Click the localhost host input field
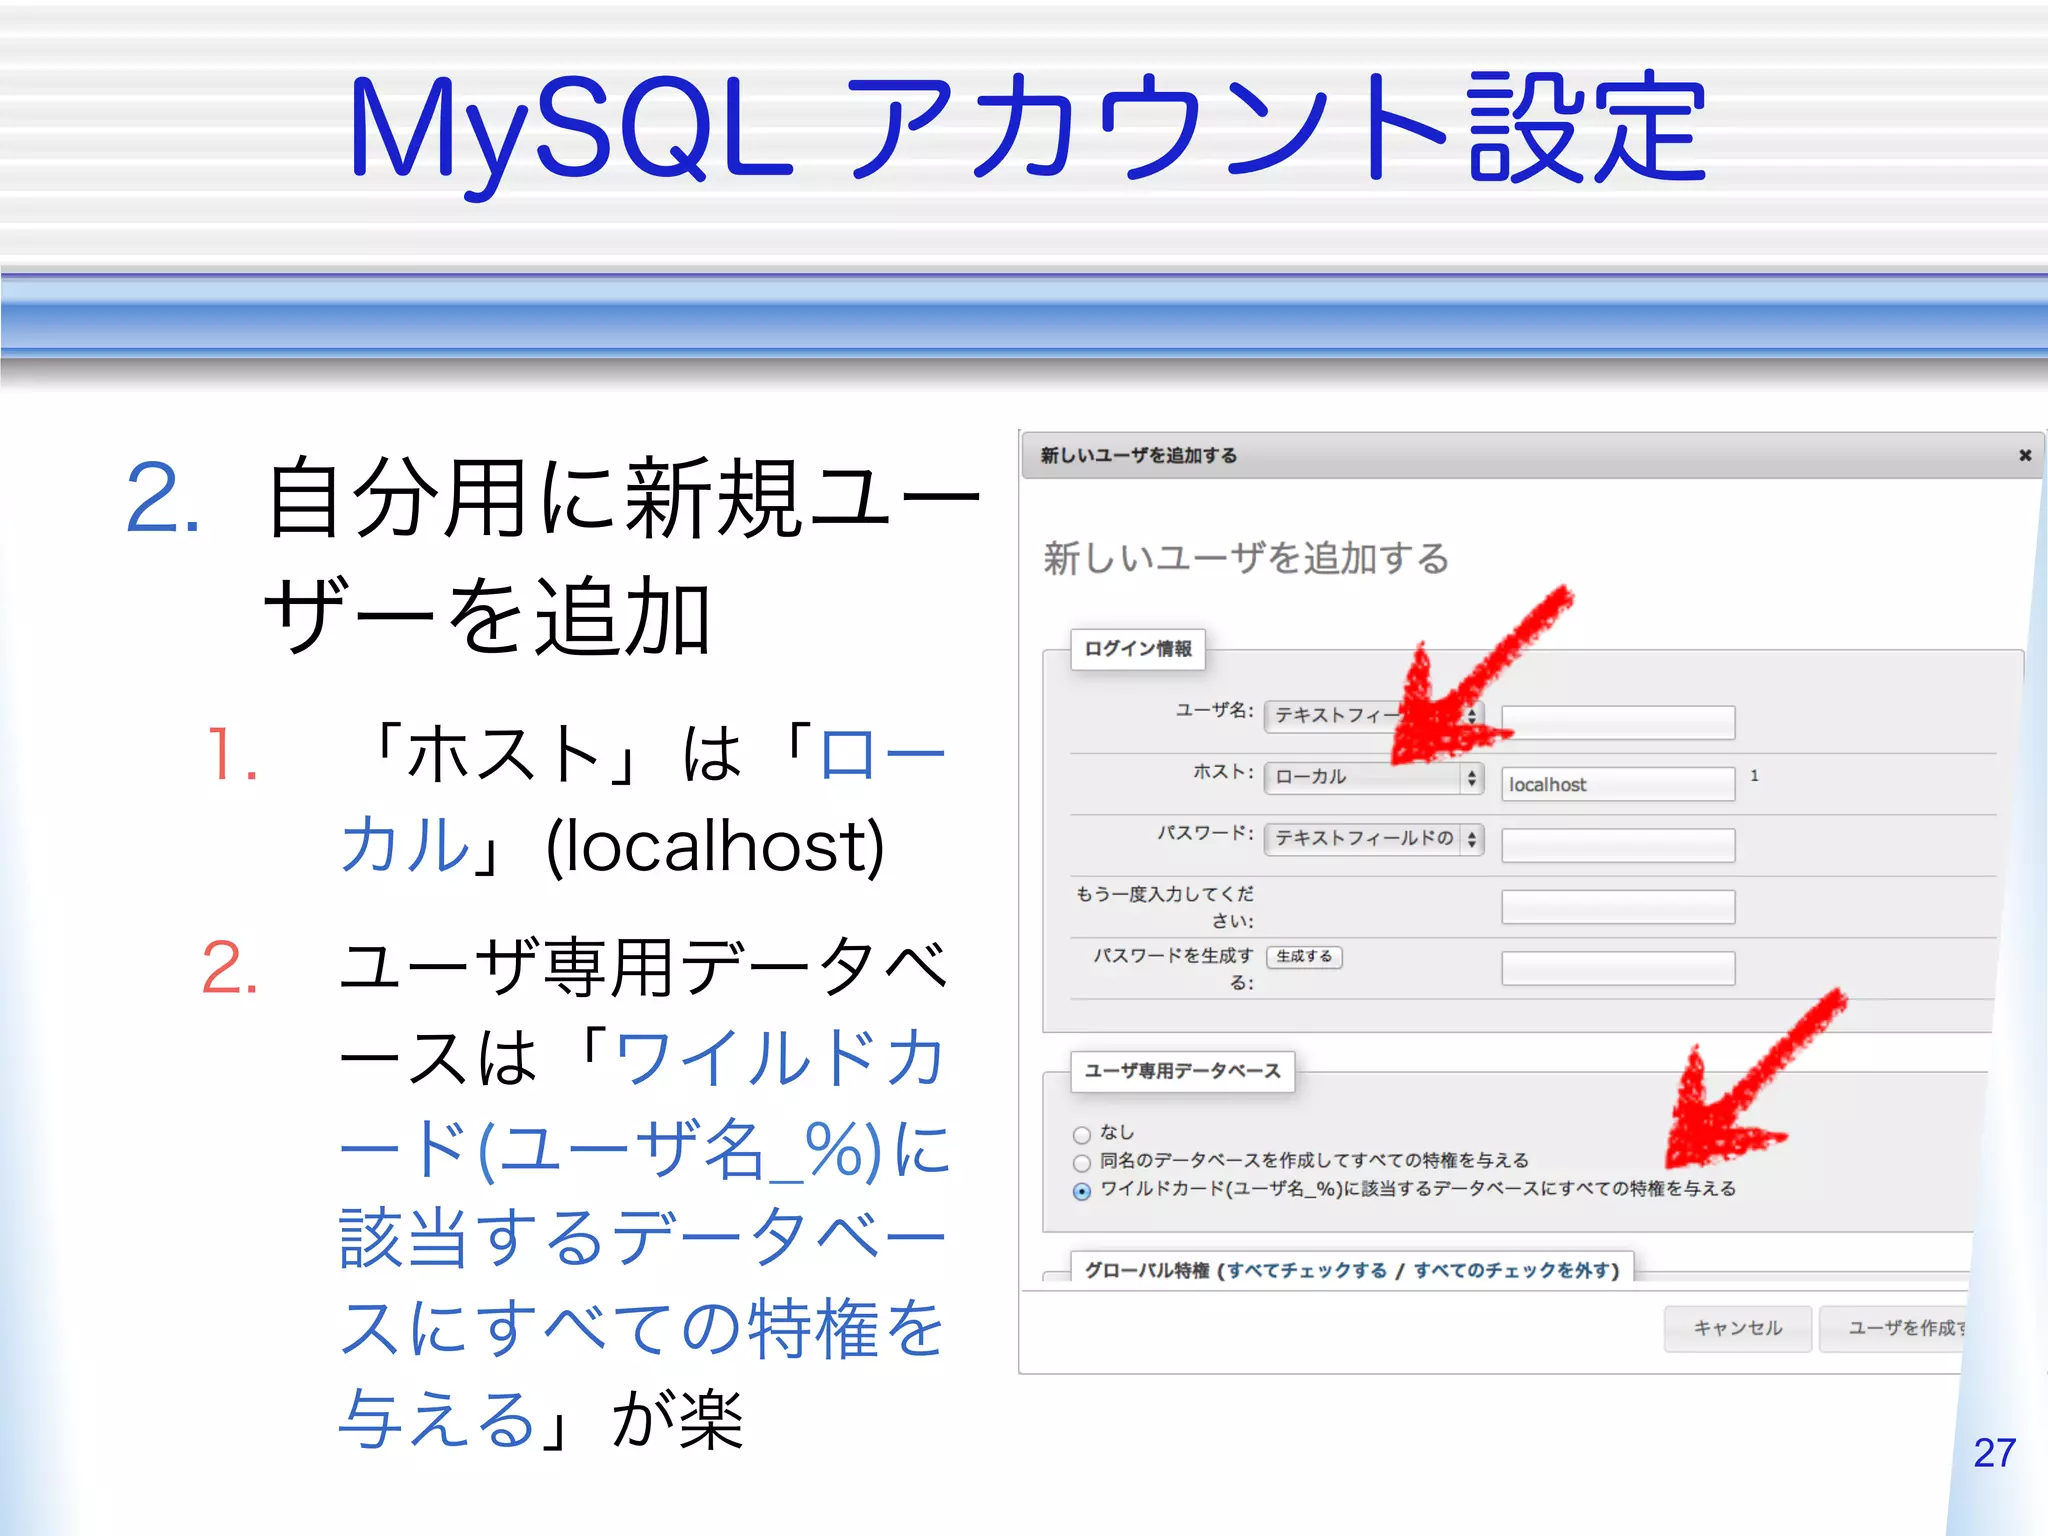This screenshot has height=1536, width=2048. tap(1617, 784)
